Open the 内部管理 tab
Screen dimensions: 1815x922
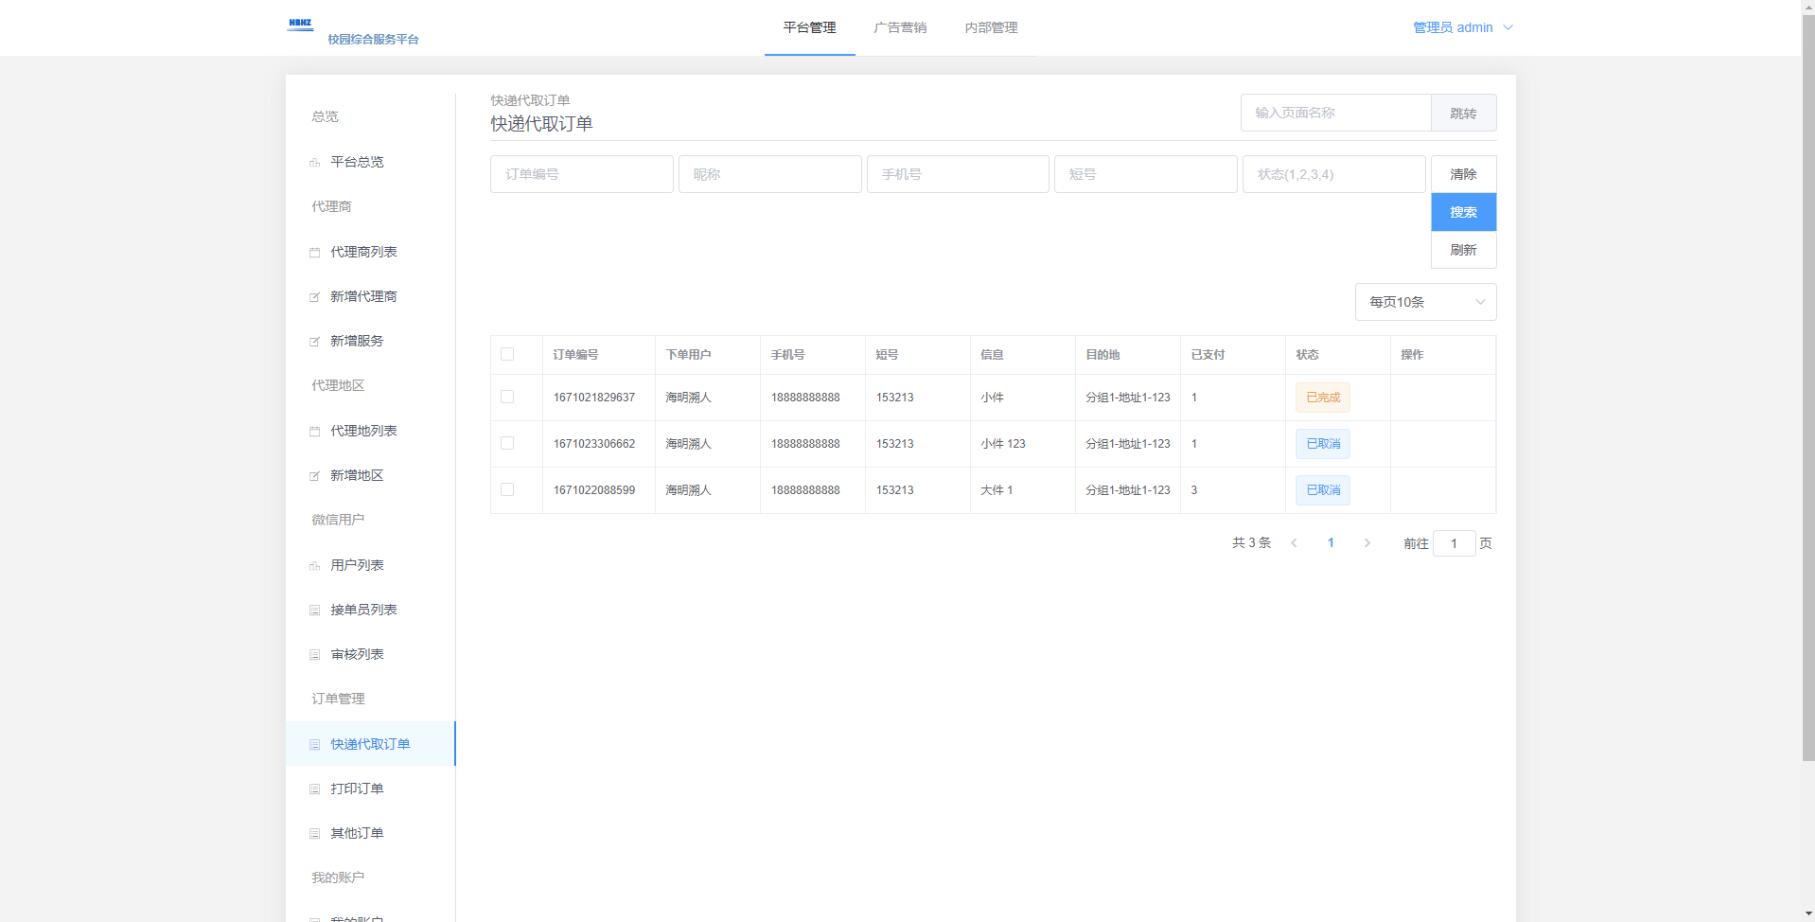tap(991, 28)
